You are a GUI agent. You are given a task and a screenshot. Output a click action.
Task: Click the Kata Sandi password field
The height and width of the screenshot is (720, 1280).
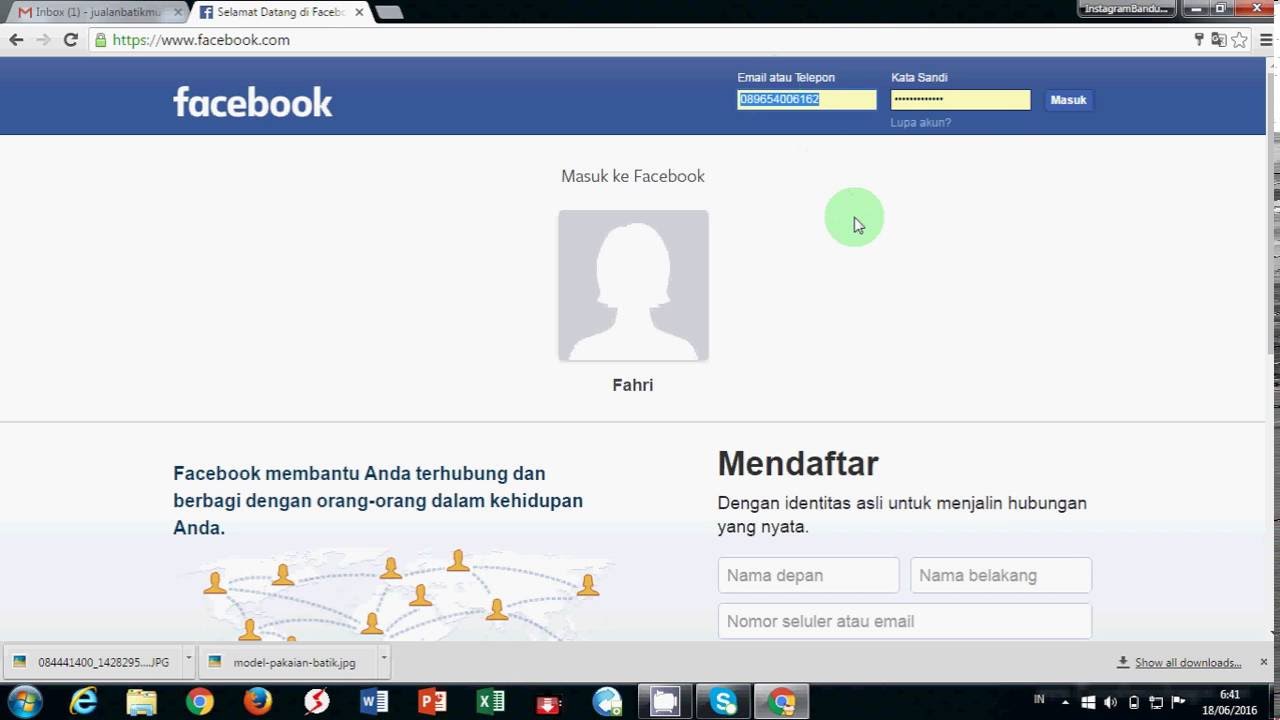(960, 100)
